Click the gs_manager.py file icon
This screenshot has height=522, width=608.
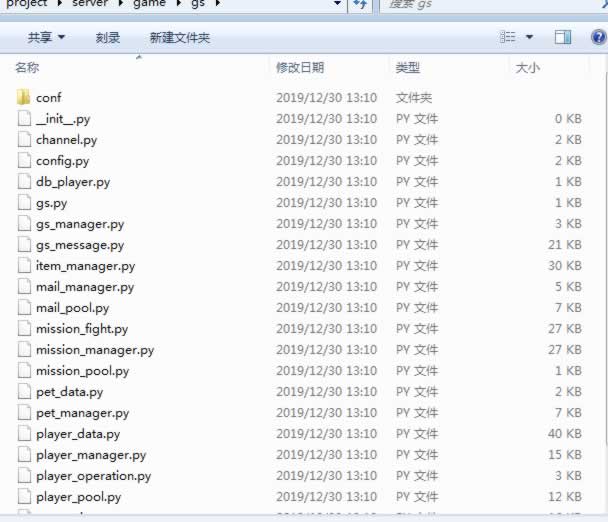[x=25, y=224]
